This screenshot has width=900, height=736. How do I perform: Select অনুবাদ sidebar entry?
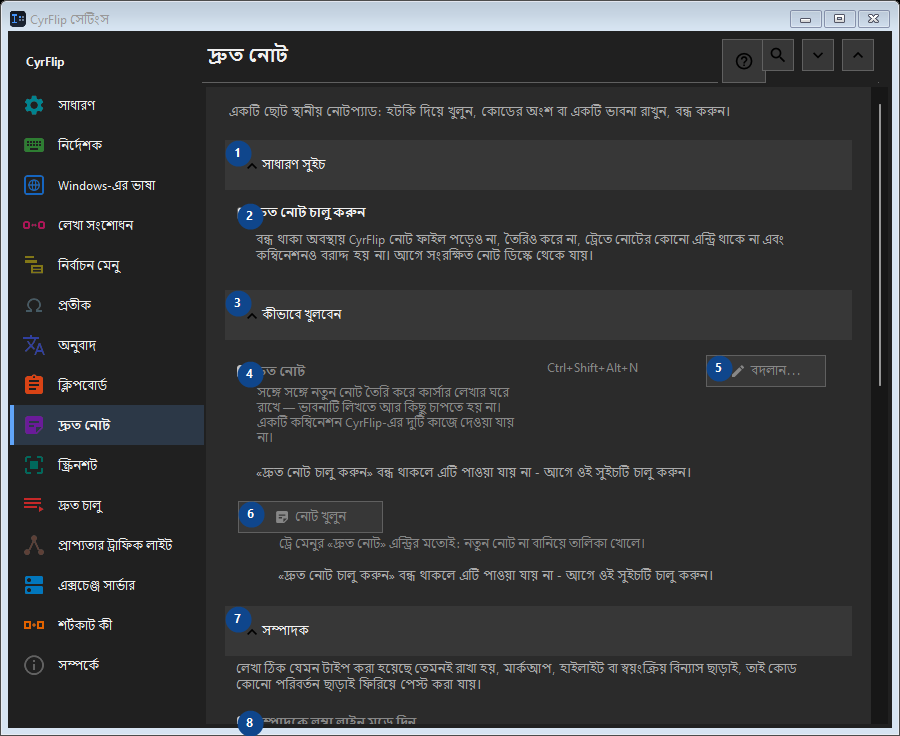[107, 345]
